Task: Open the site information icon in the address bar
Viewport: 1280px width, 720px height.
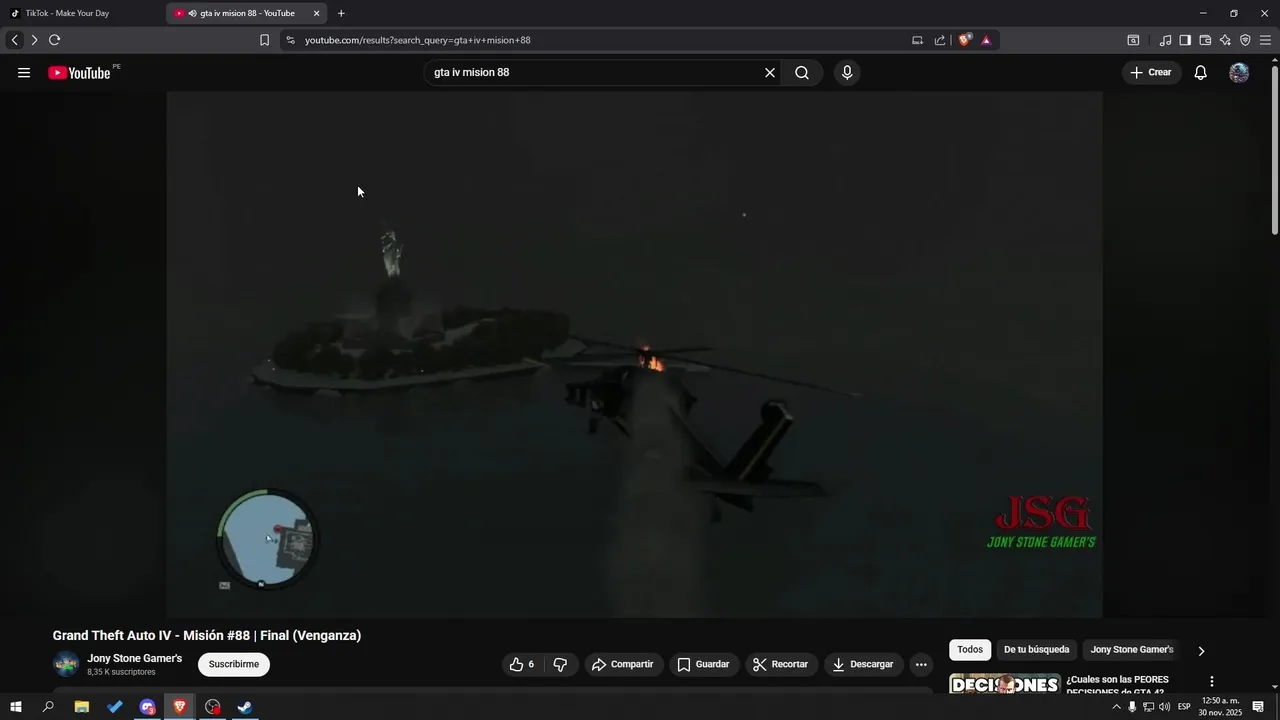Action: 290,40
